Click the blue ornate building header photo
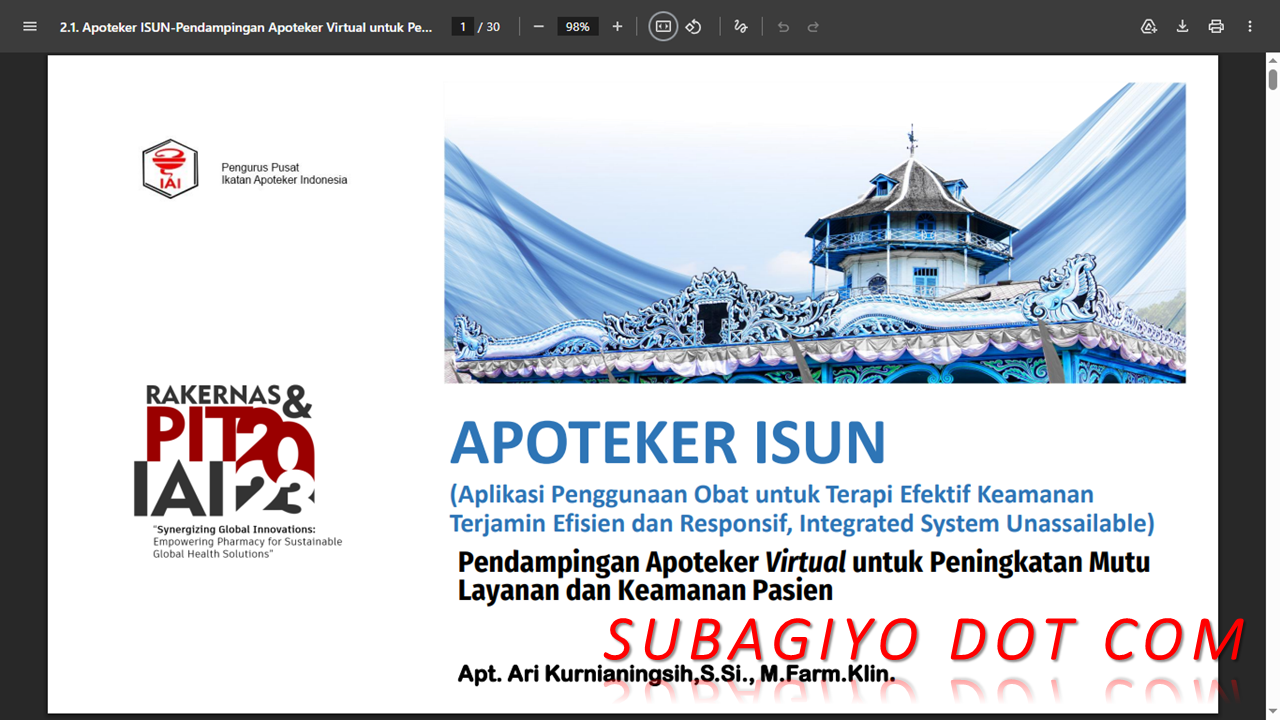The width and height of the screenshot is (1280, 720). (815, 233)
